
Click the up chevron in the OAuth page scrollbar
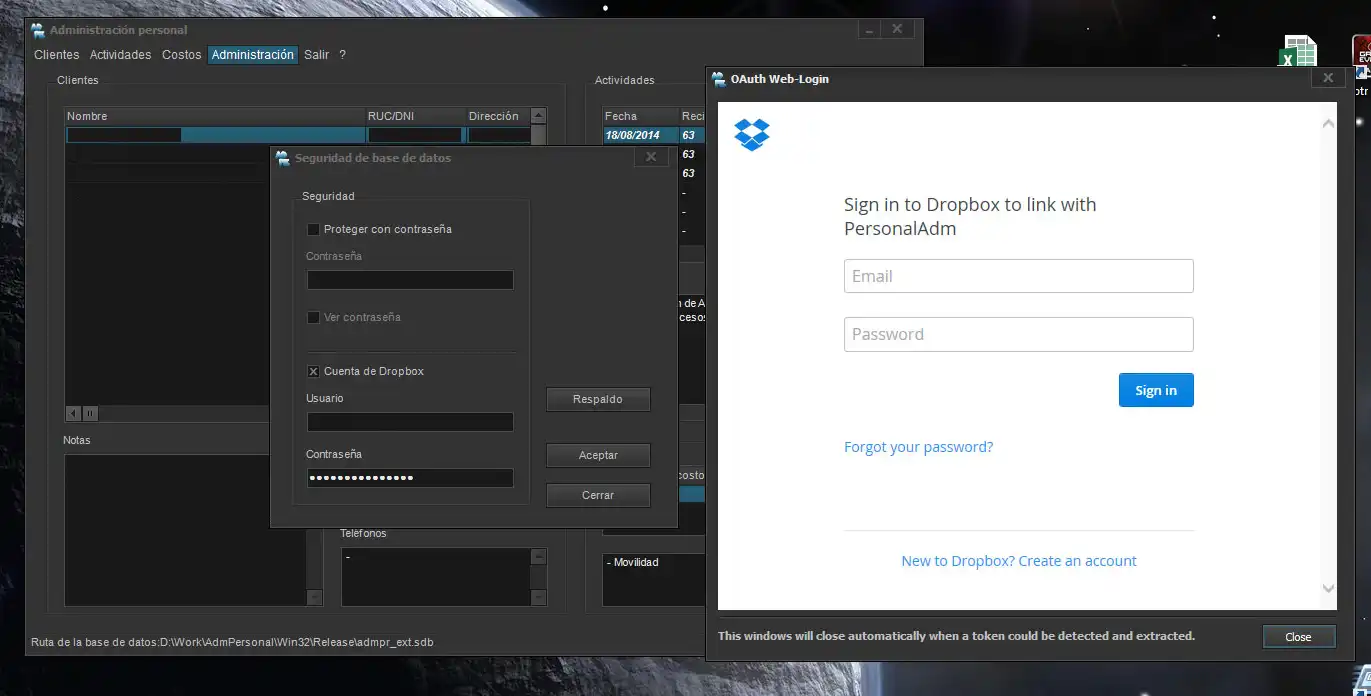point(1328,124)
